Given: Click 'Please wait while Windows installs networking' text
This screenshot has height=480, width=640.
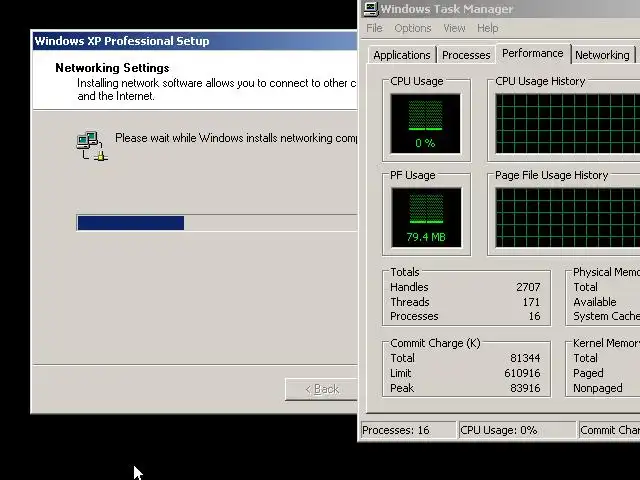Looking at the screenshot, I should pyautogui.click(x=236, y=138).
